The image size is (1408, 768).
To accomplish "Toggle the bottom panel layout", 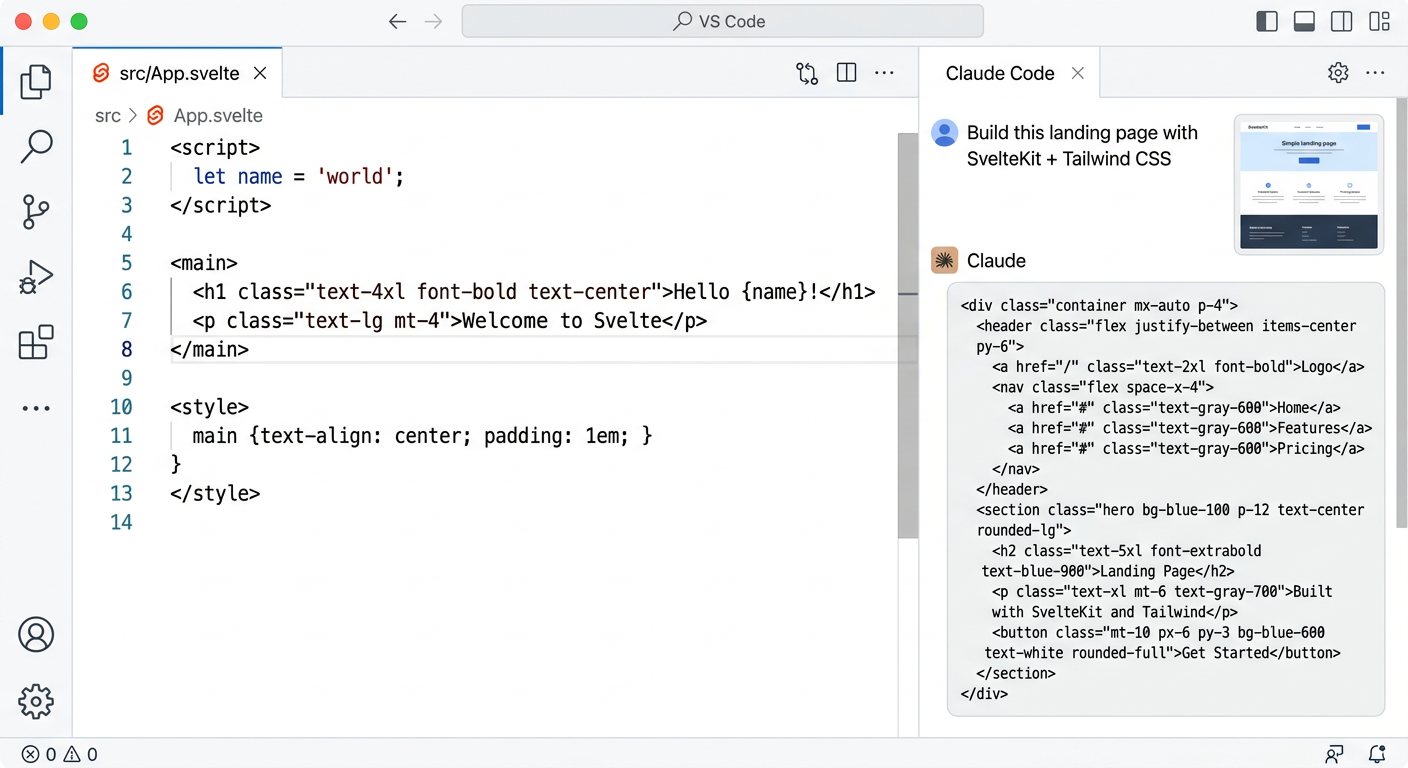I will (x=1304, y=21).
